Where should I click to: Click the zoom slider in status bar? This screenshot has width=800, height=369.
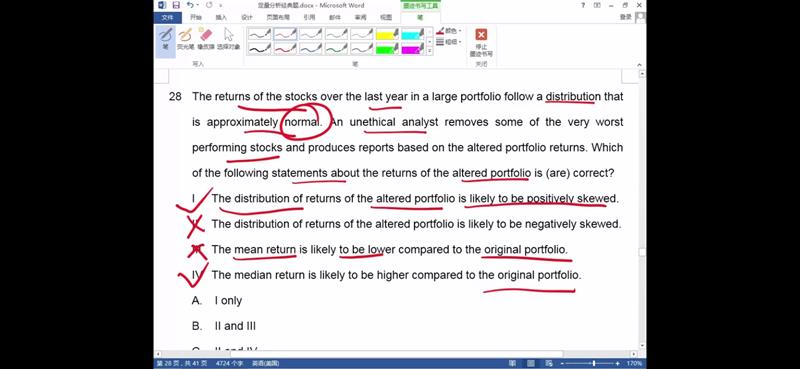593,363
